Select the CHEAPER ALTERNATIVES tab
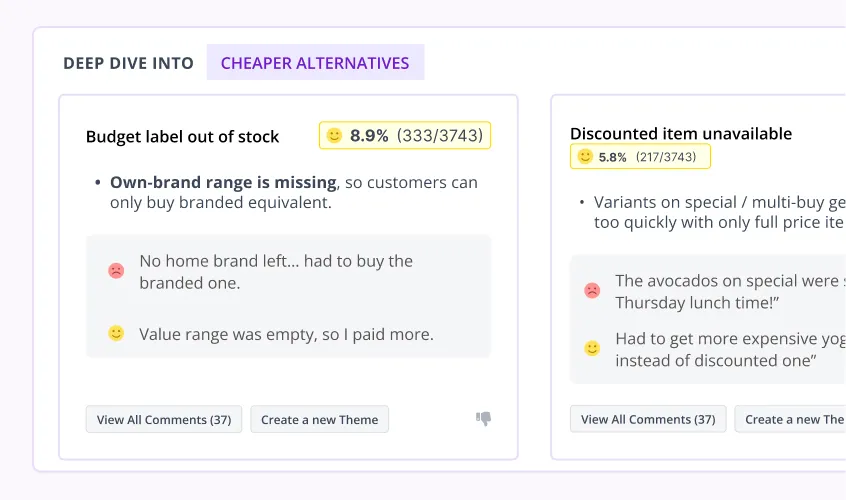This screenshot has width=846, height=500. tap(315, 63)
